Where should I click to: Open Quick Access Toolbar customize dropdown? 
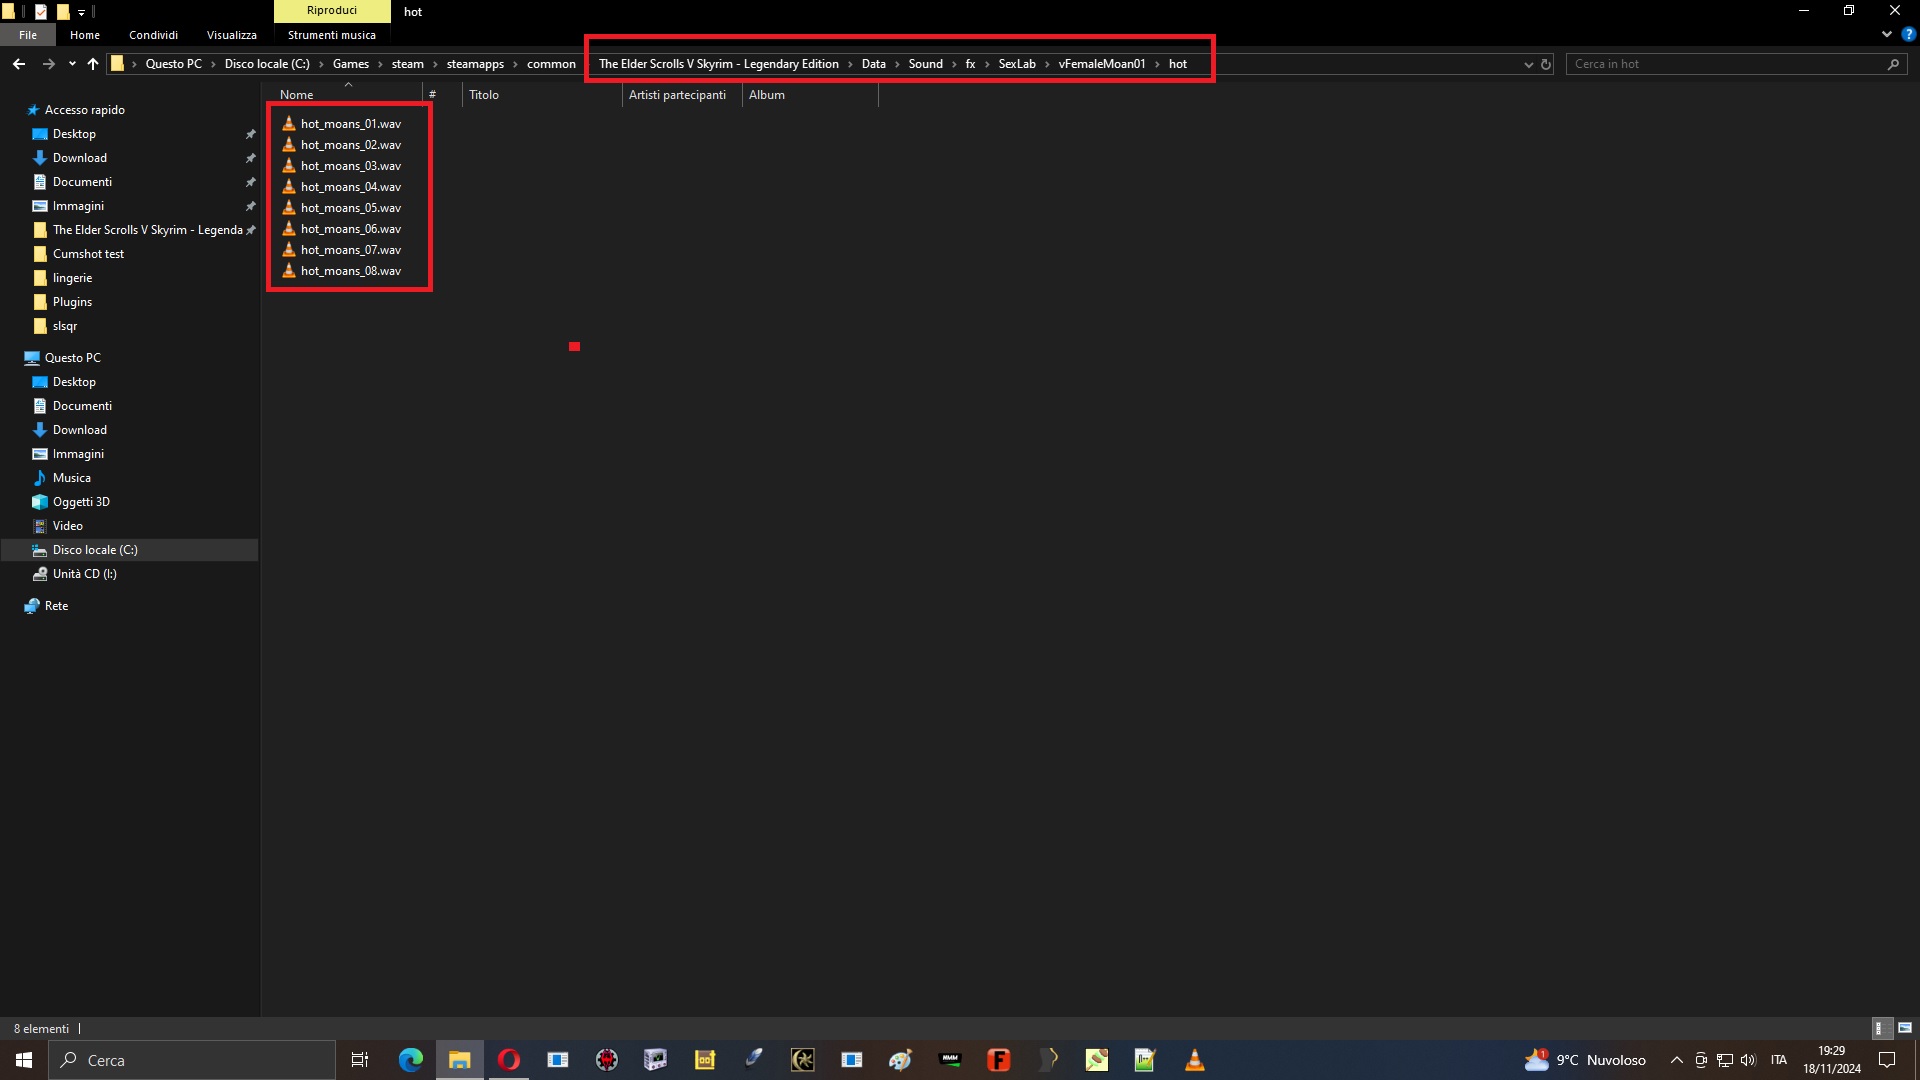tap(82, 12)
